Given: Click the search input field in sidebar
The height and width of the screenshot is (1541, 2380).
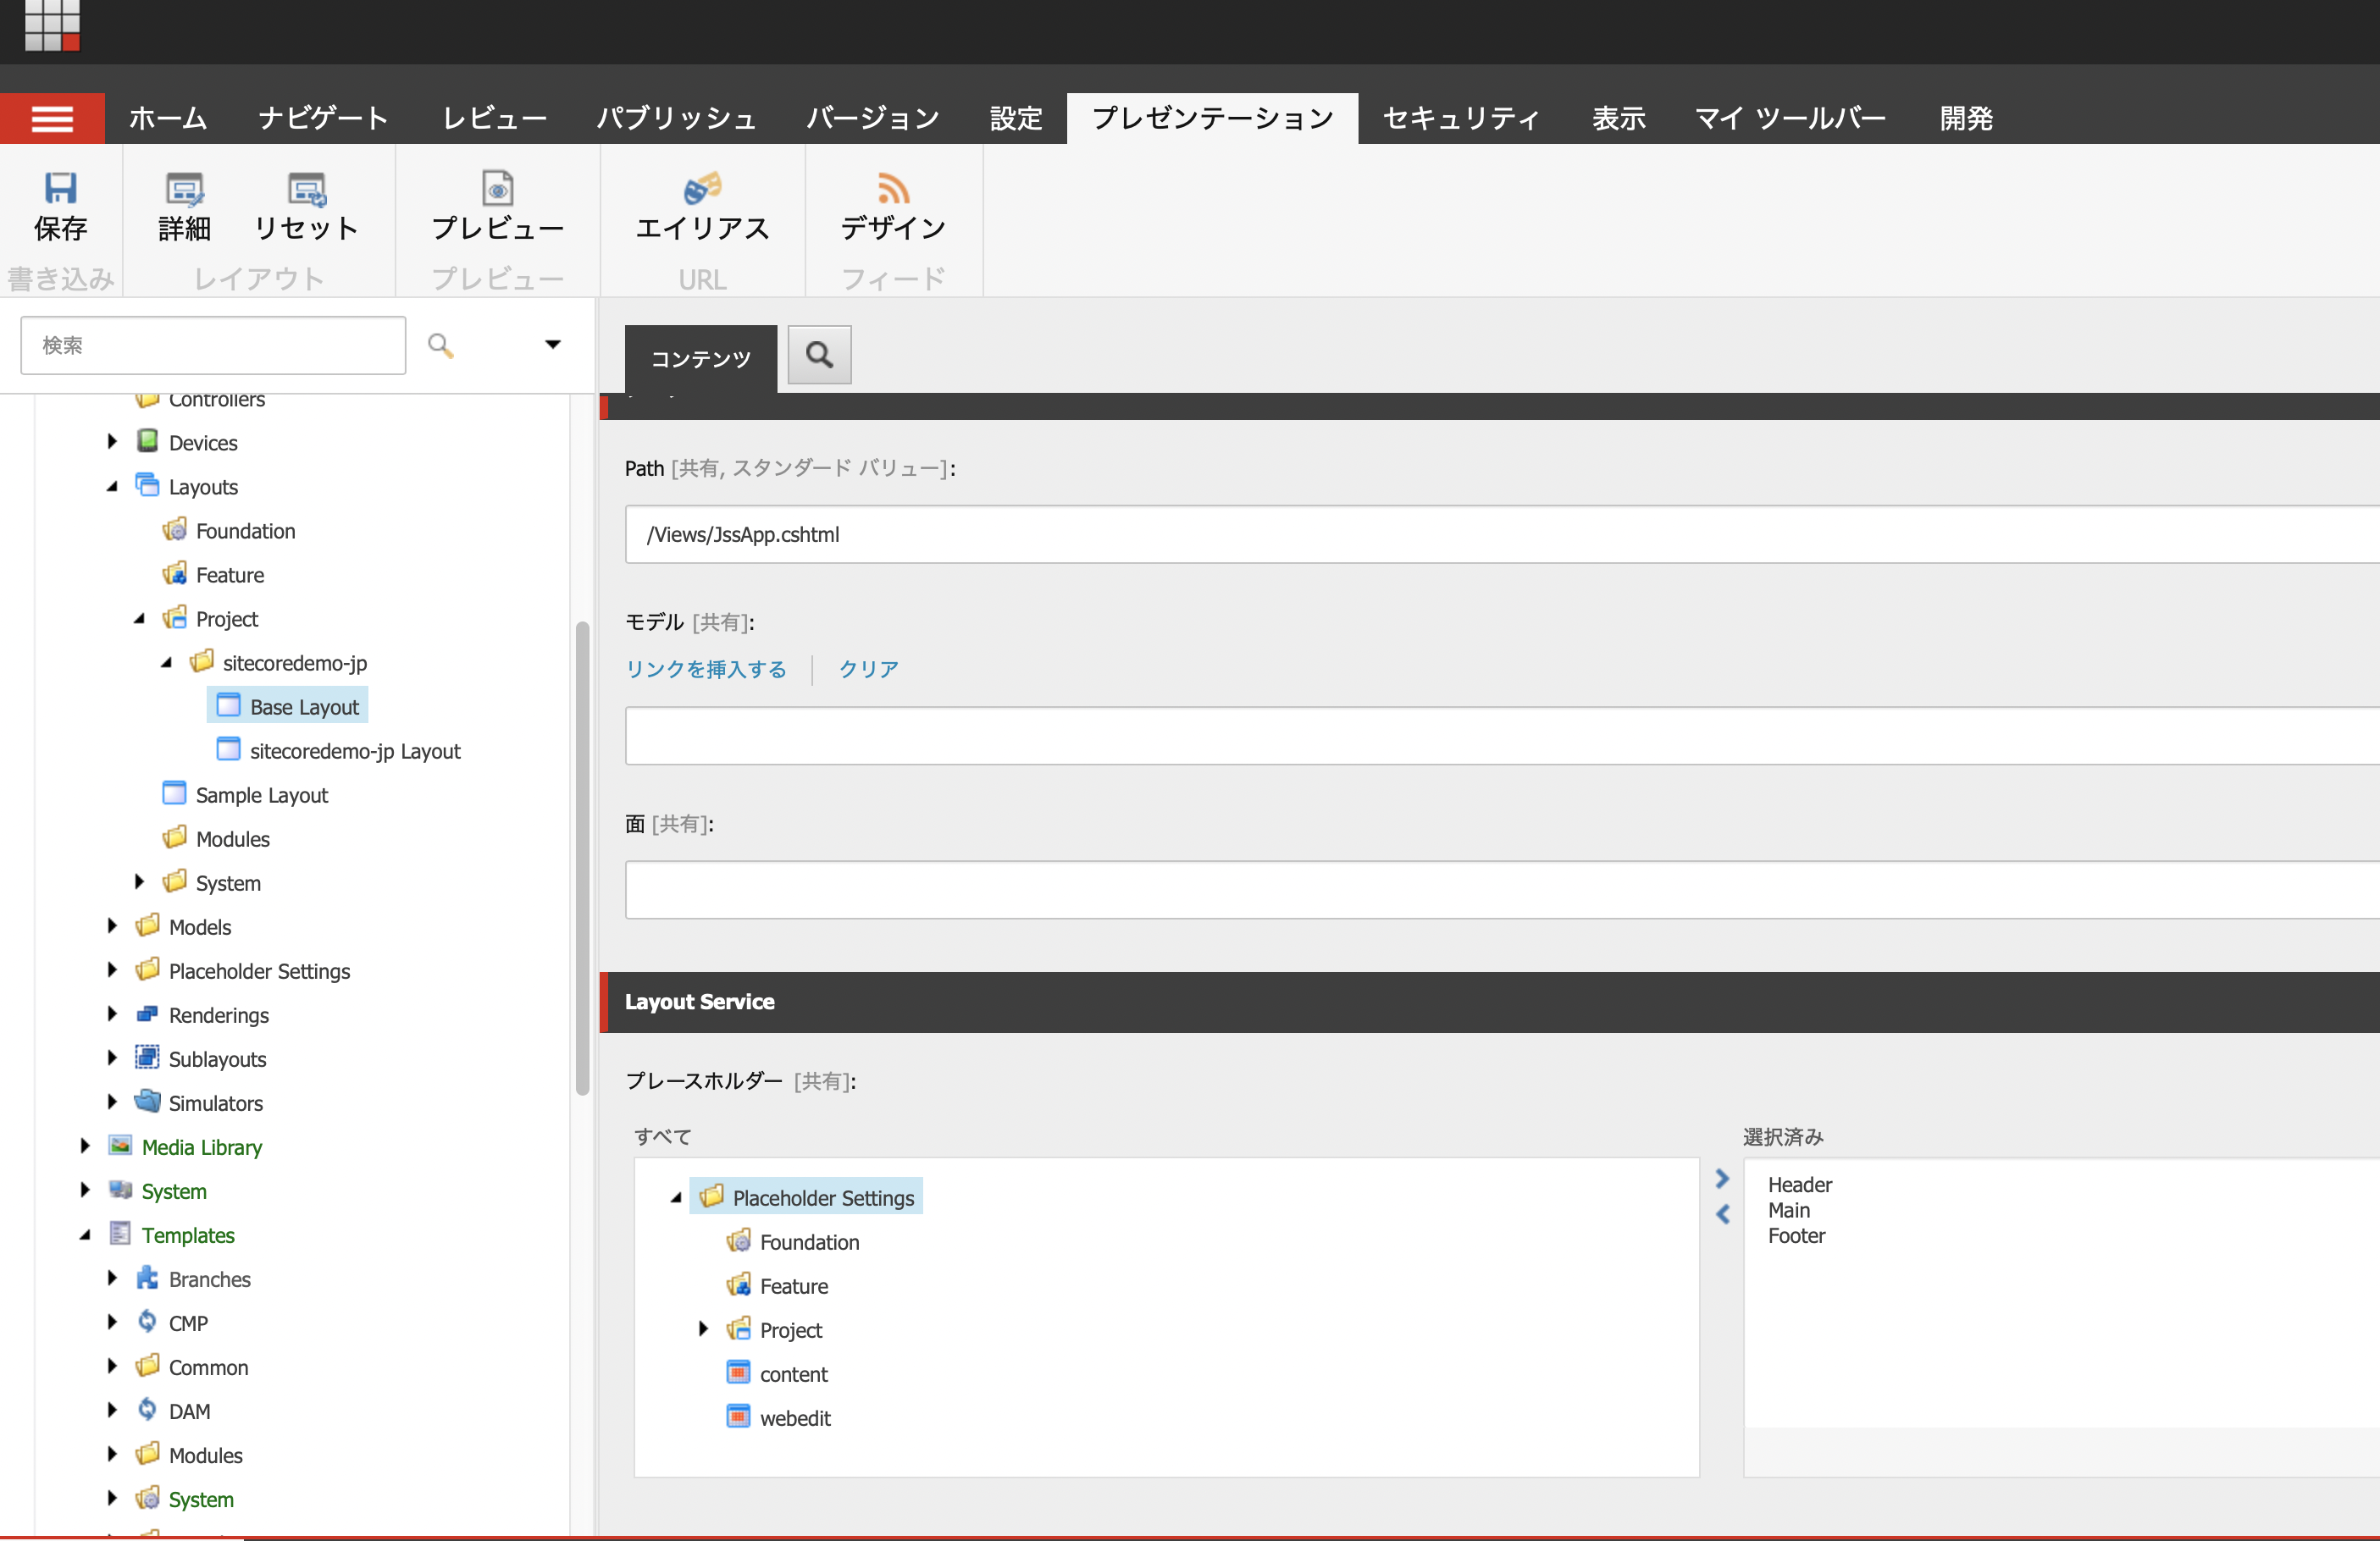Looking at the screenshot, I should point(213,343).
